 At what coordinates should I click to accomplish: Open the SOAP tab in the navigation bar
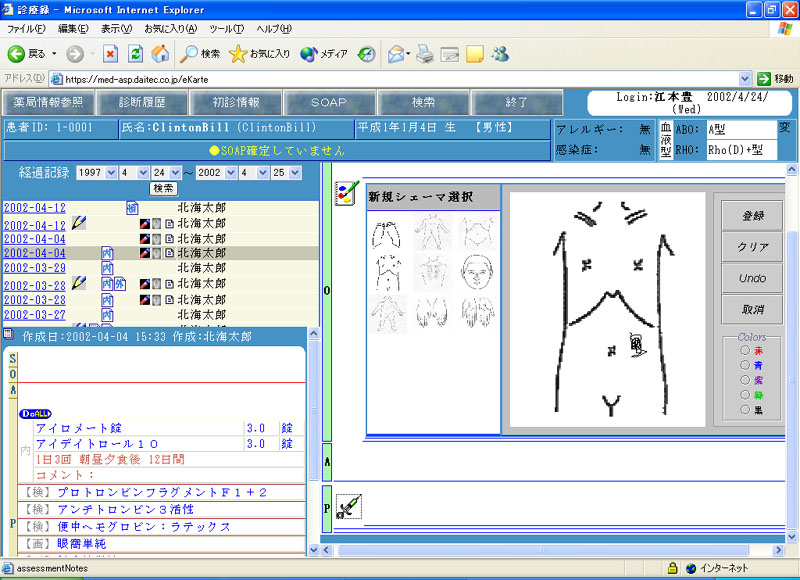328,102
